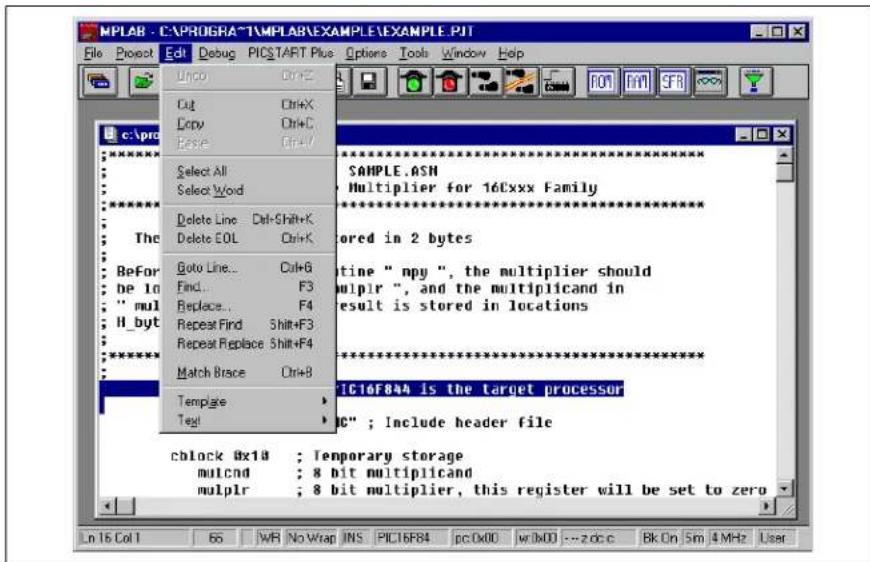Choose Match Brace in Edit menu

(247, 373)
